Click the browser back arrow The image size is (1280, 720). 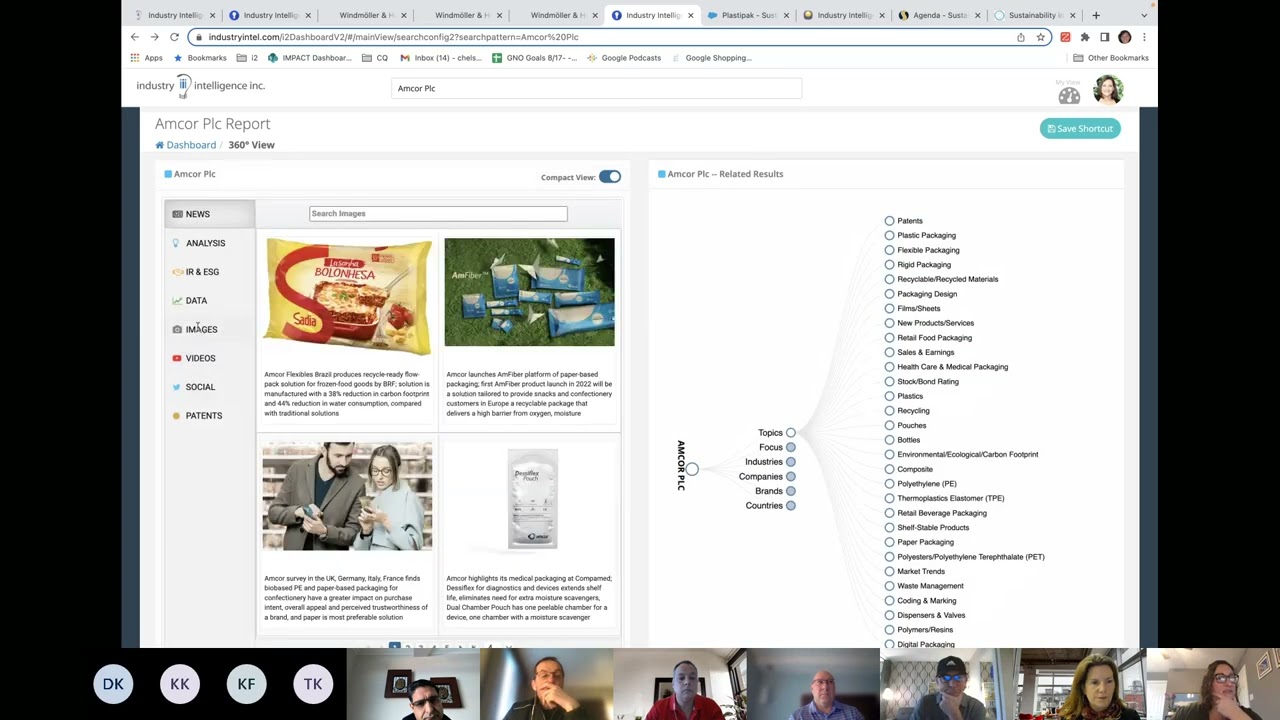(x=135, y=37)
